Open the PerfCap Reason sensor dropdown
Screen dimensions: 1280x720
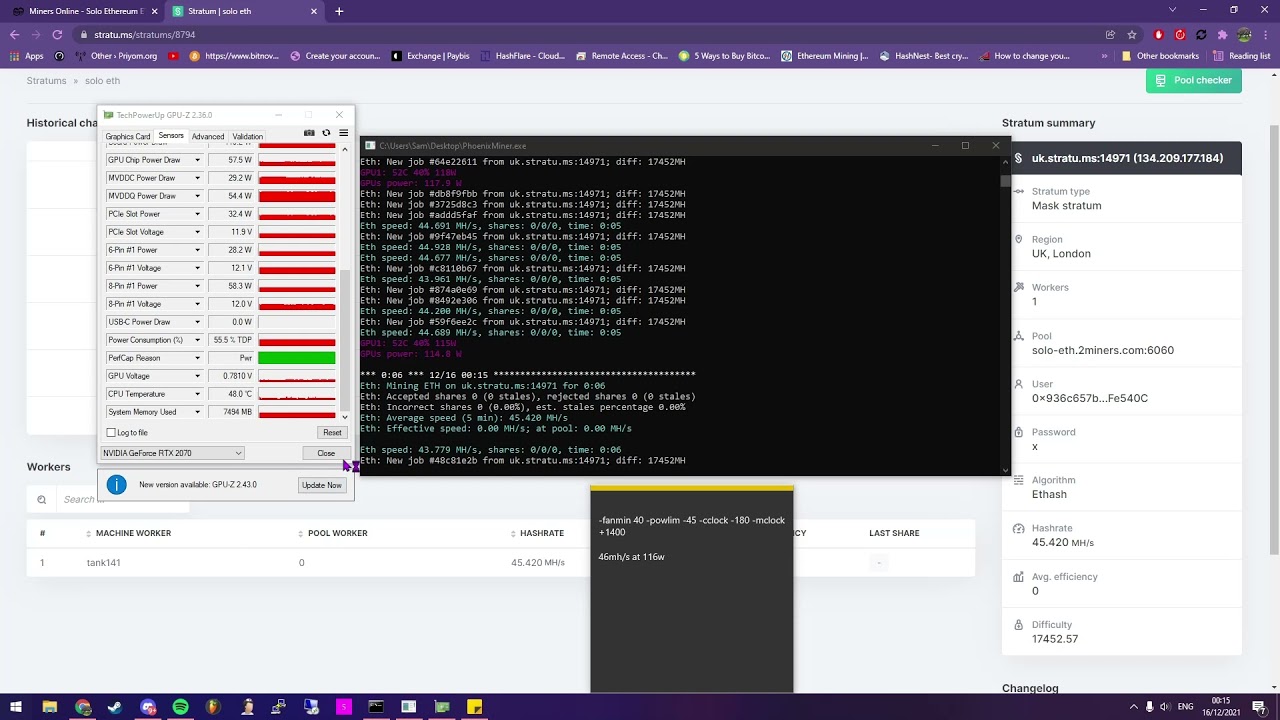[x=197, y=358]
